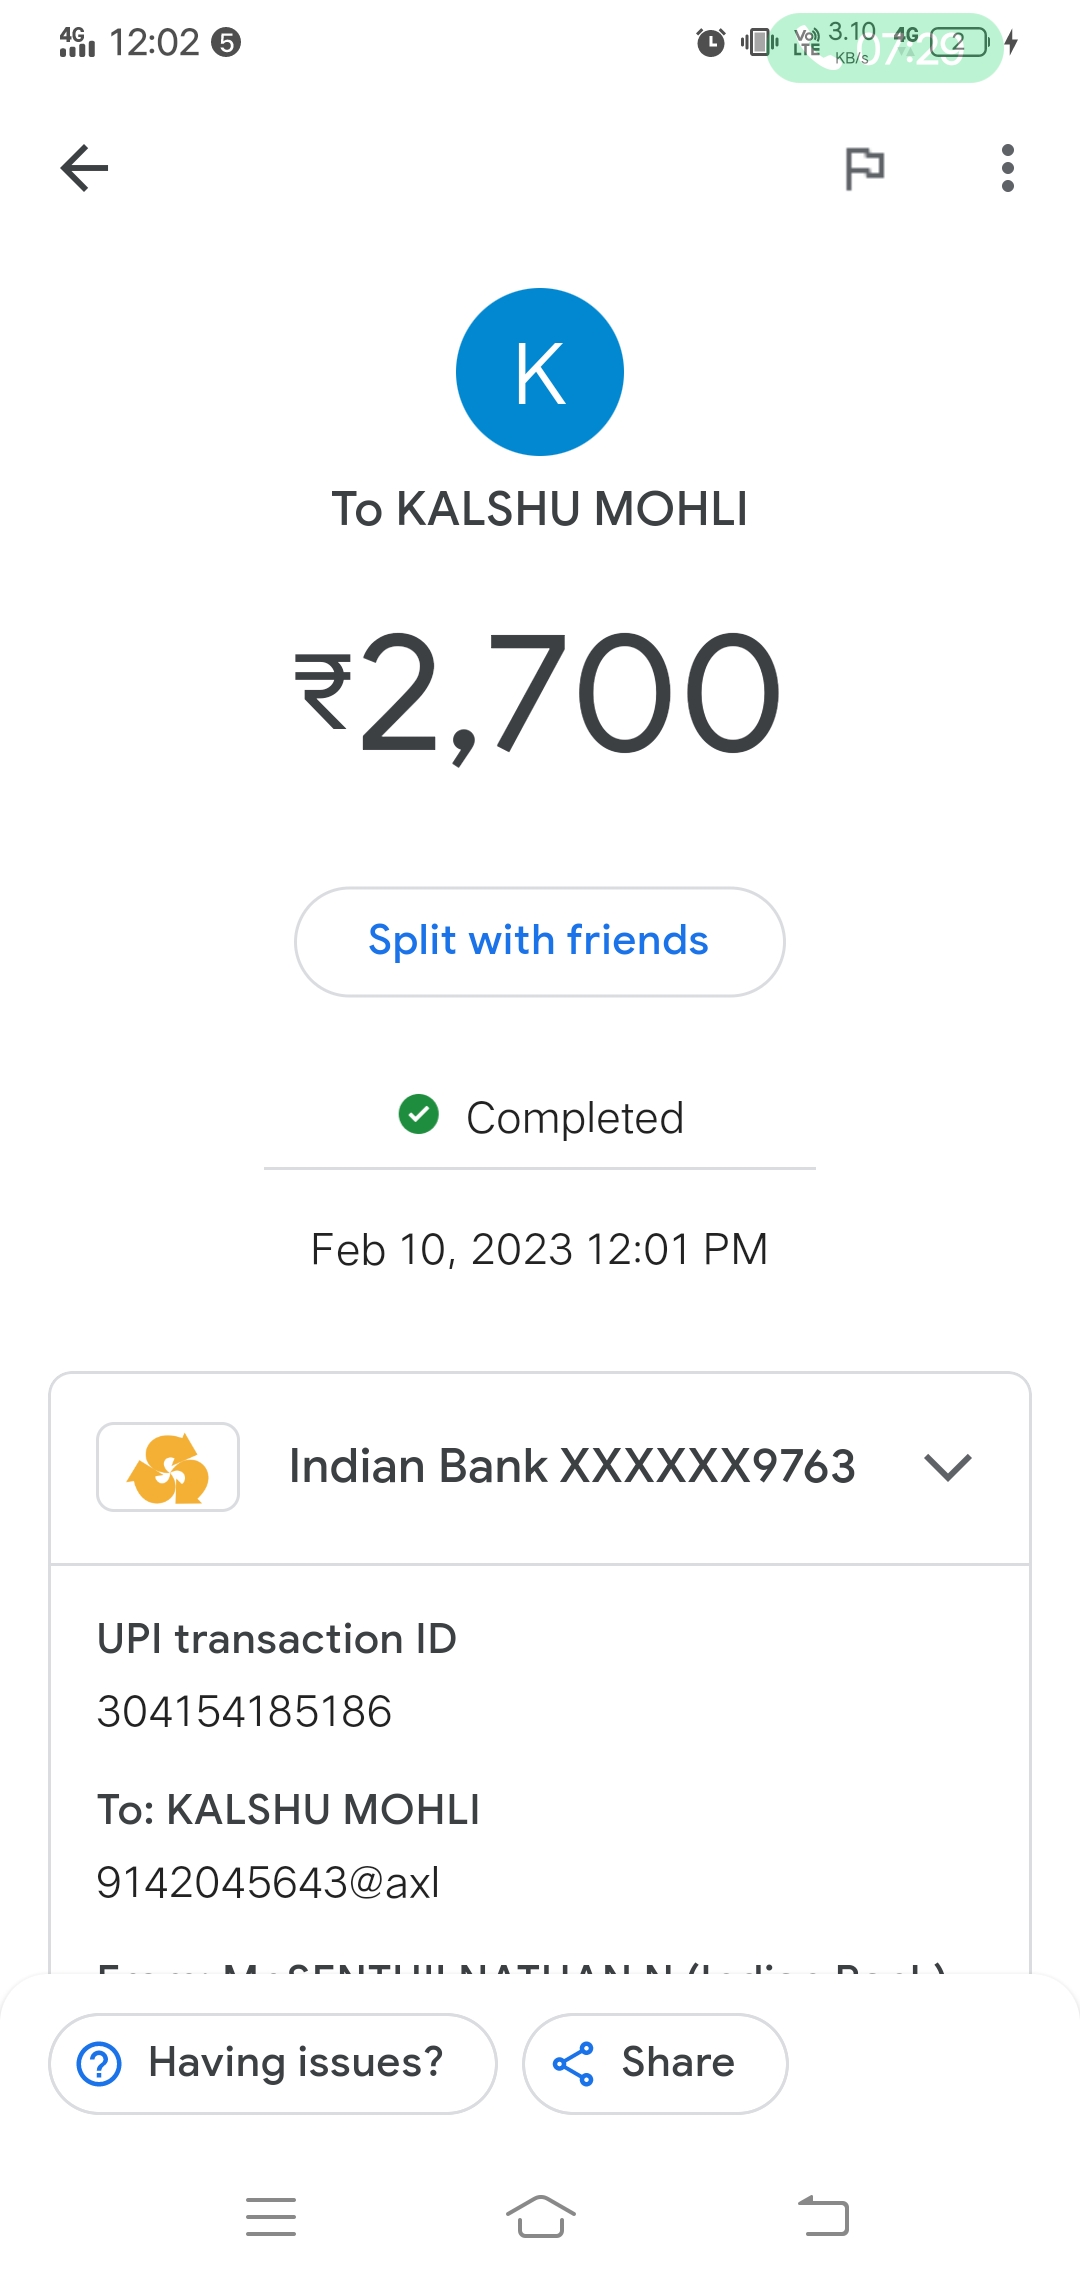The width and height of the screenshot is (1080, 2280).
Task: Expand the Indian Bank account chevron
Action: tap(948, 1467)
